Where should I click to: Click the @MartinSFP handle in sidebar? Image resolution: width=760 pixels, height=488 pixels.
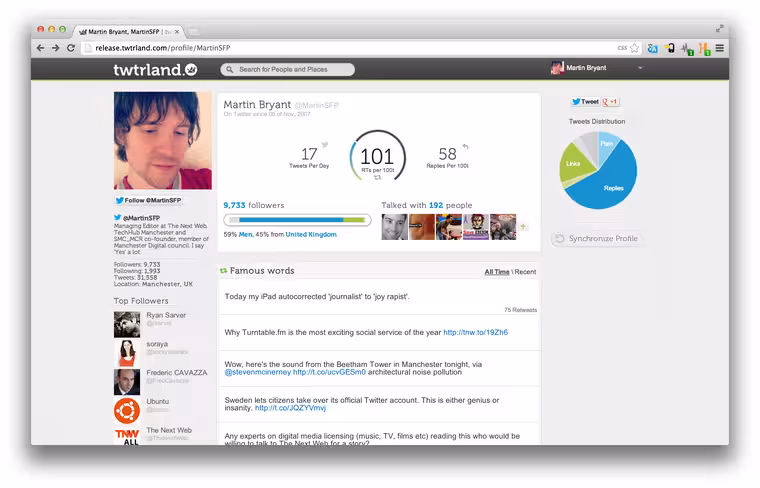(141, 218)
